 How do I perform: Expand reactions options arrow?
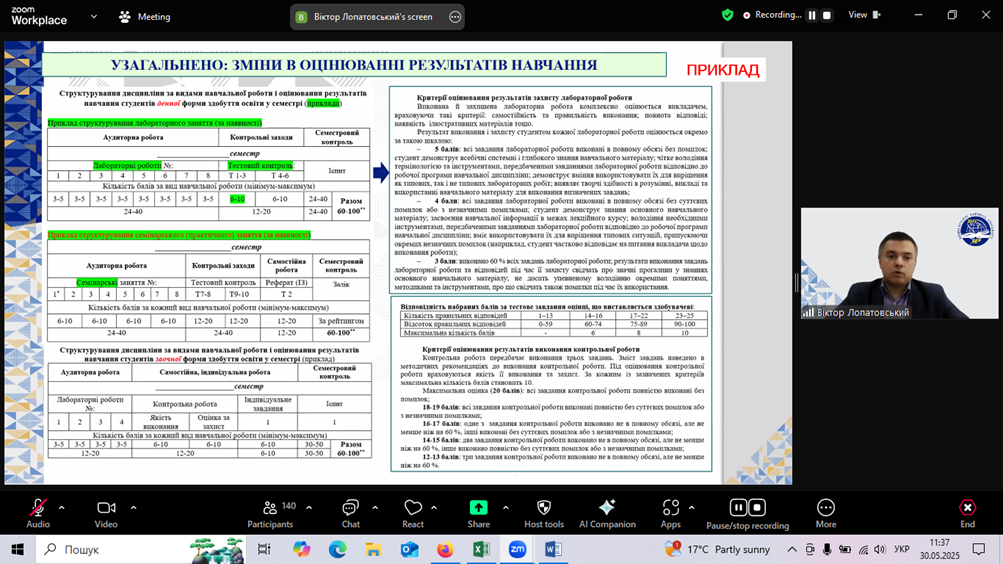point(434,508)
